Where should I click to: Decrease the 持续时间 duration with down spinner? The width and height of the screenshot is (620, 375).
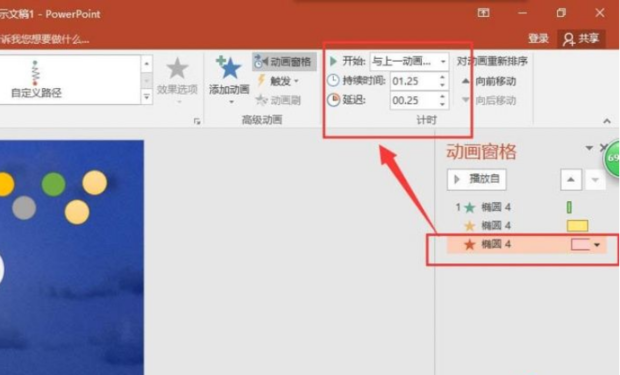tap(442, 85)
